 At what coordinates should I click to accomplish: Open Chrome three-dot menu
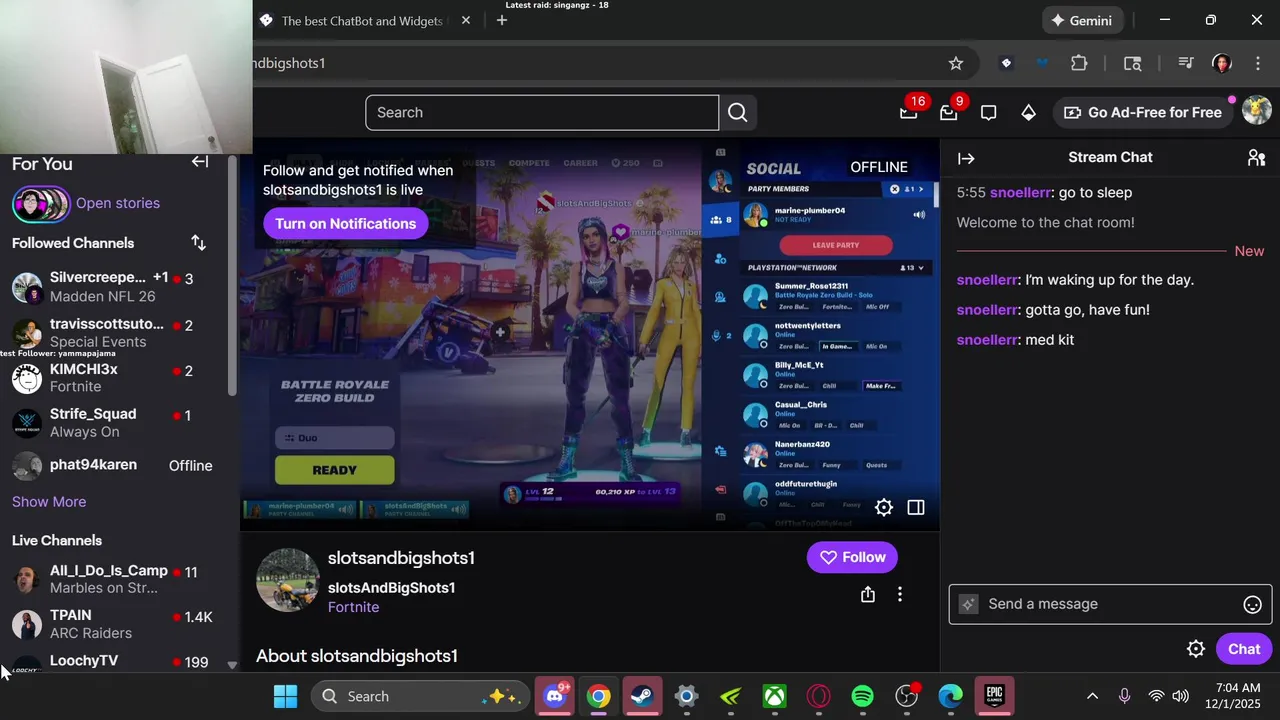pyautogui.click(x=1257, y=63)
